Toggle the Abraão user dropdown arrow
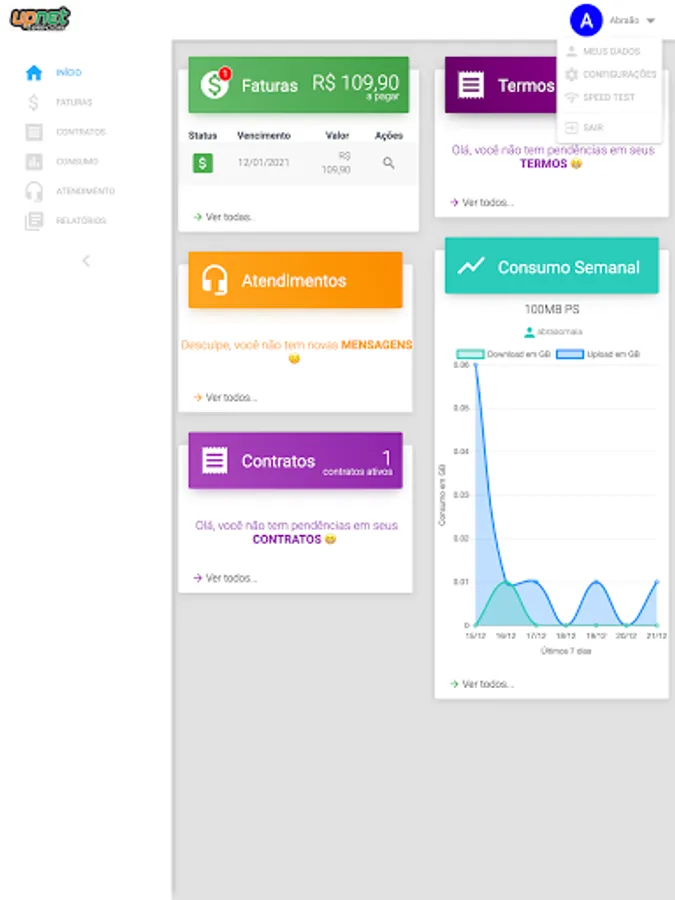This screenshot has height=900, width=675. [x=650, y=21]
